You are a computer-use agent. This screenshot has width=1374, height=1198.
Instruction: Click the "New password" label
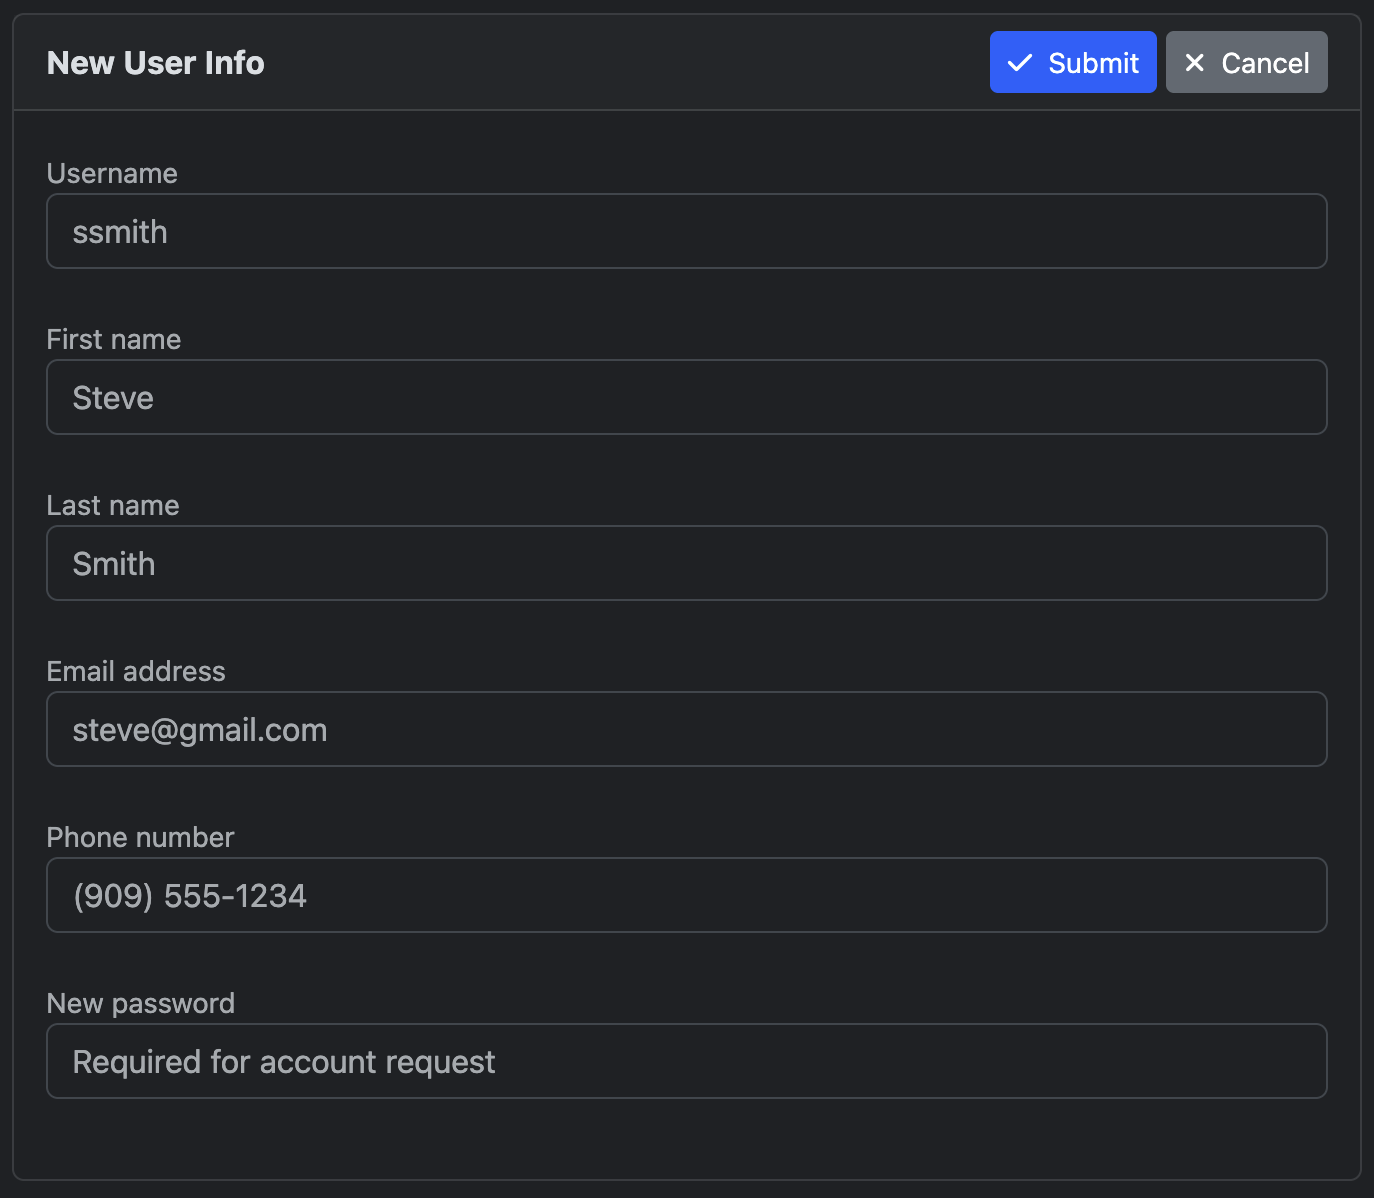click(141, 1003)
